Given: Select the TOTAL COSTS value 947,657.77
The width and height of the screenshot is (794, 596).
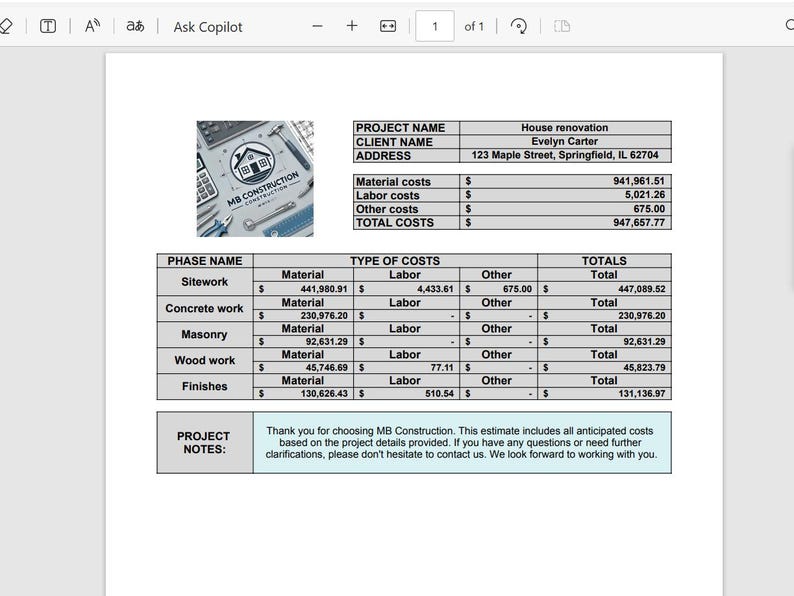Looking at the screenshot, I should 639,222.
